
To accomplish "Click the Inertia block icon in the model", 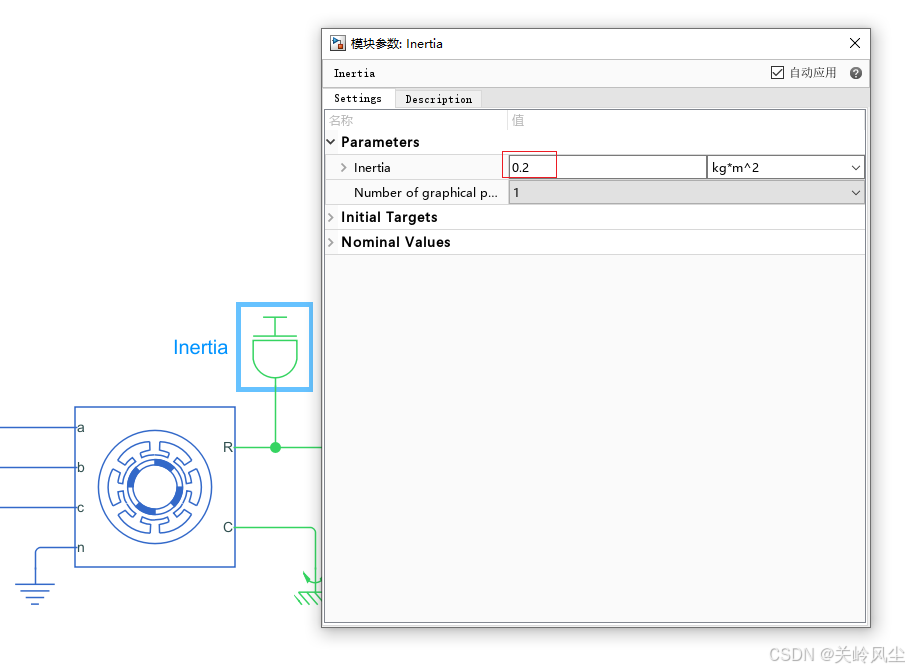I will (x=275, y=347).
